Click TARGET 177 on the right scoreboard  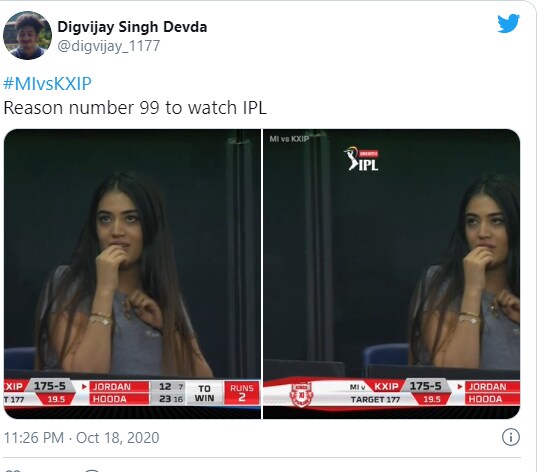point(375,400)
